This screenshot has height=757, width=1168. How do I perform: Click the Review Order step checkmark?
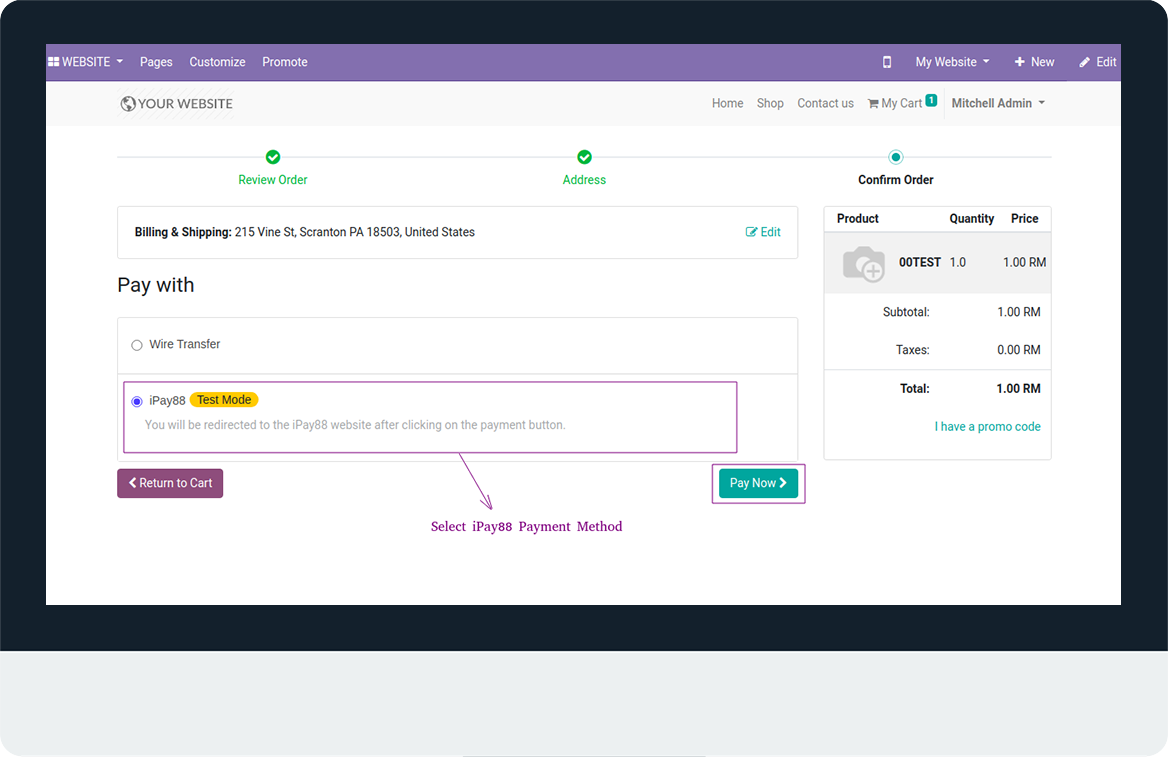(273, 157)
